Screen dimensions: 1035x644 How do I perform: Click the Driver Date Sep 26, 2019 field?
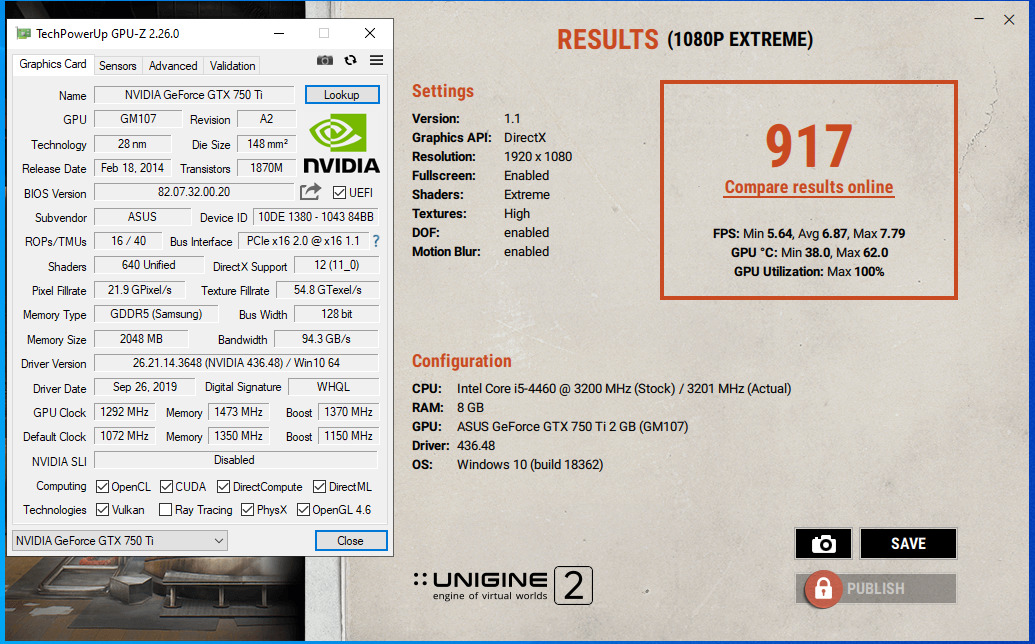point(145,387)
